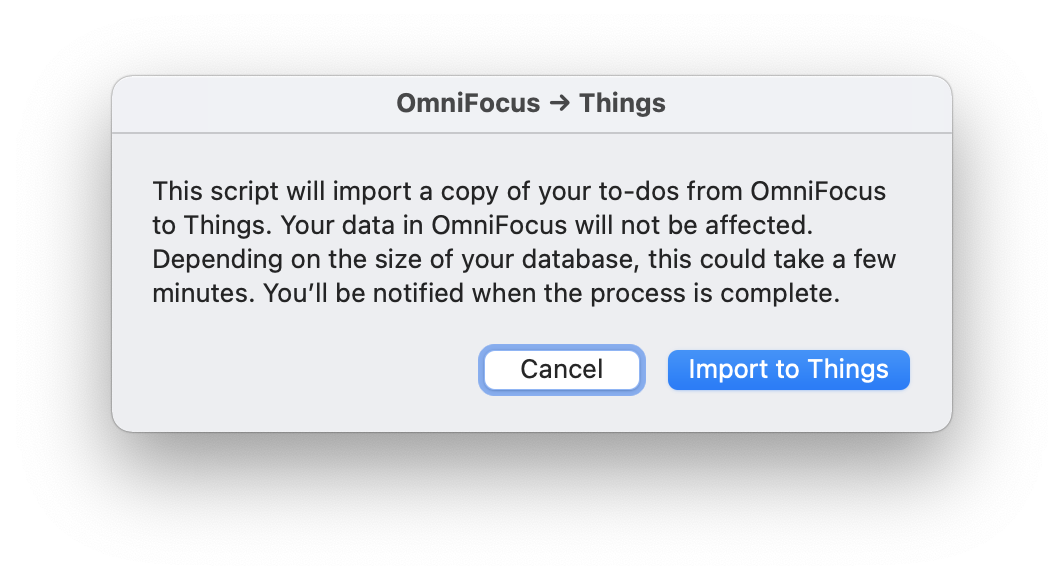1064x580 pixels.
Task: Click the sentence "Your data in OmniFocus will not be affected"
Action: 546,225
